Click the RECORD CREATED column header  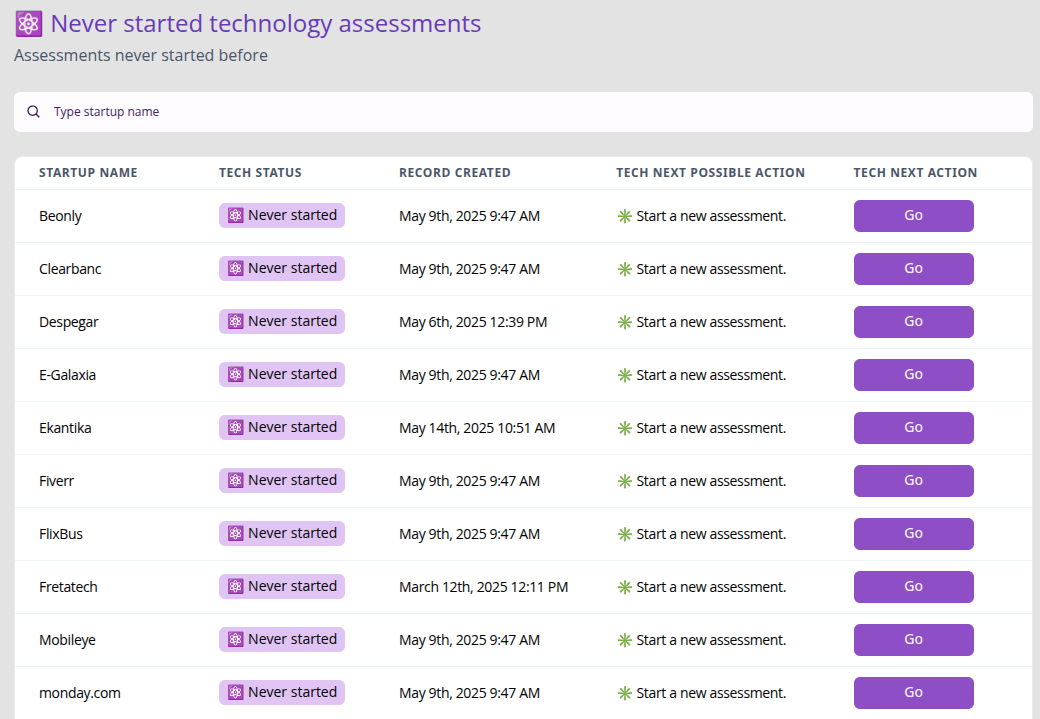455,173
